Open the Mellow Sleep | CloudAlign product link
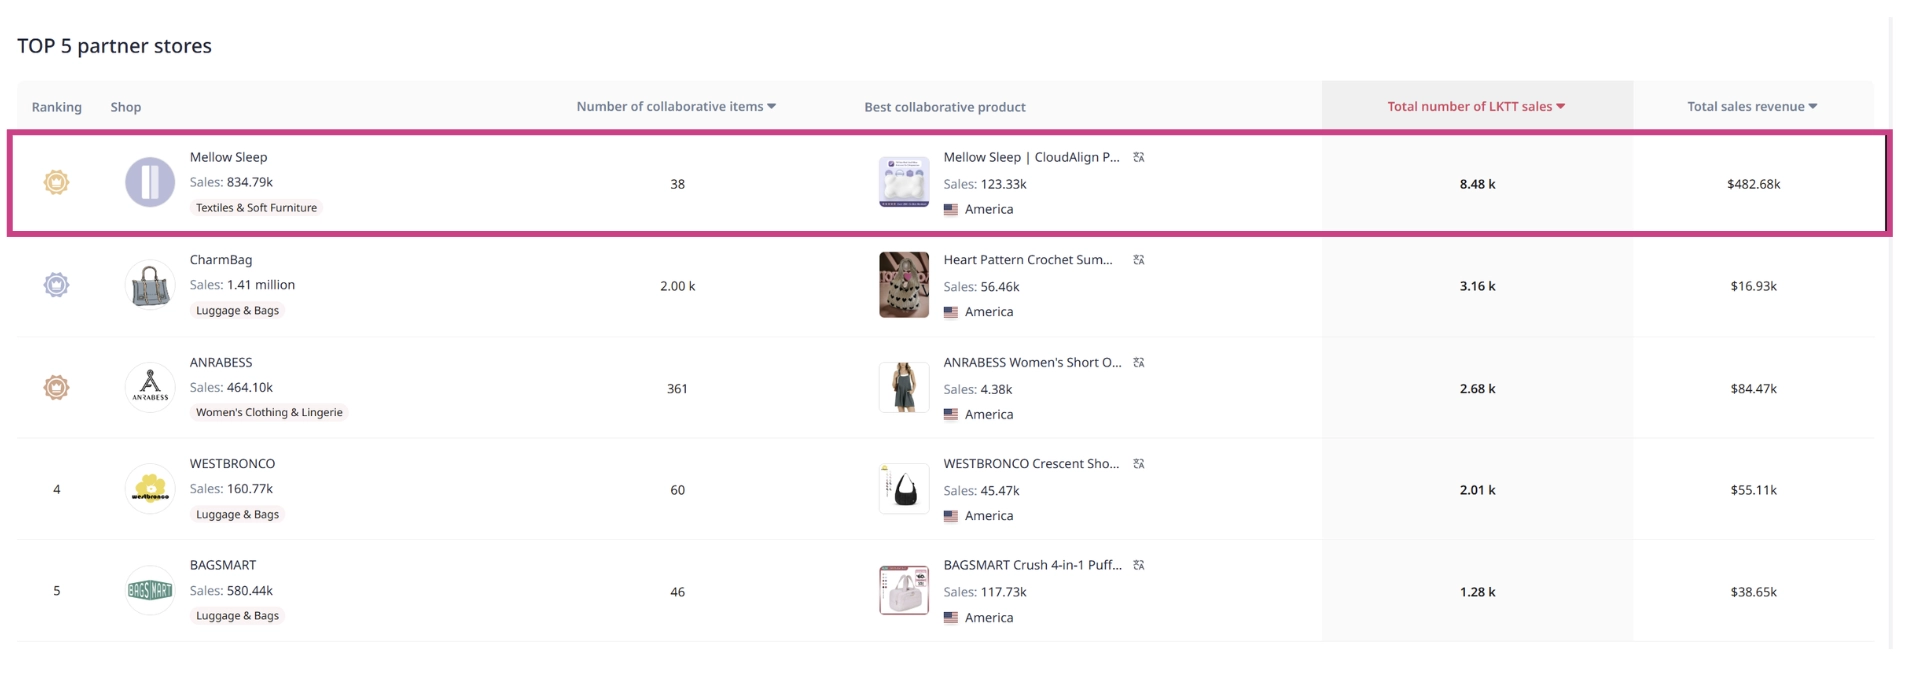Viewport: 1909px width, 681px height. coord(1031,157)
